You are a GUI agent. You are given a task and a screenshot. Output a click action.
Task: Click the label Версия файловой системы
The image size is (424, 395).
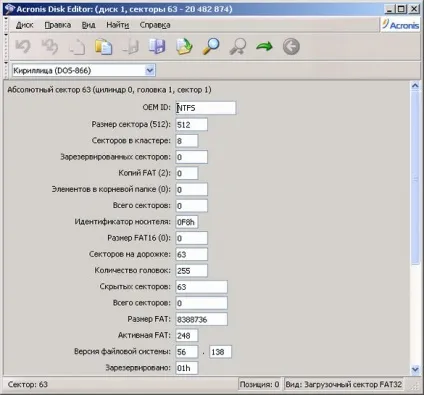[122, 352]
